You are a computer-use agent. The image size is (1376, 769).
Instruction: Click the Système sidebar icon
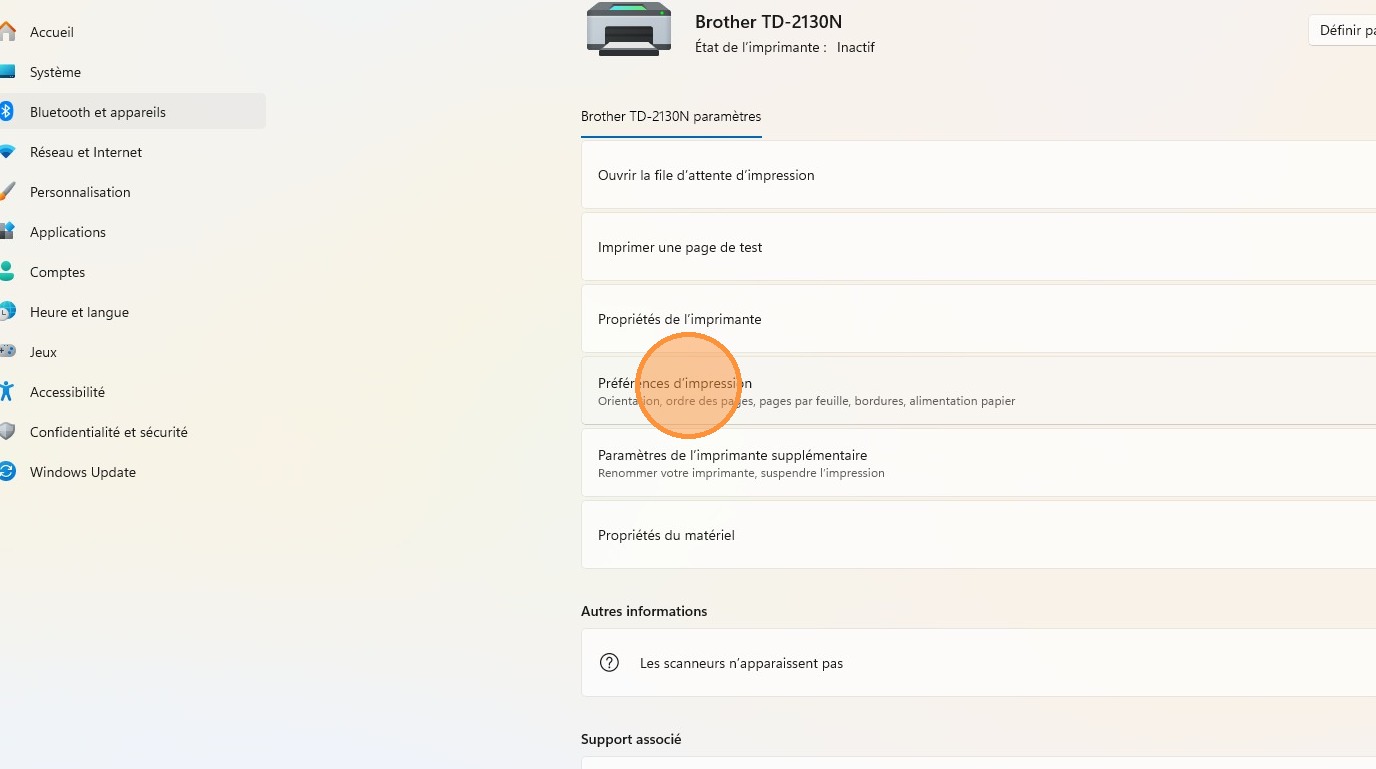pyautogui.click(x=7, y=72)
